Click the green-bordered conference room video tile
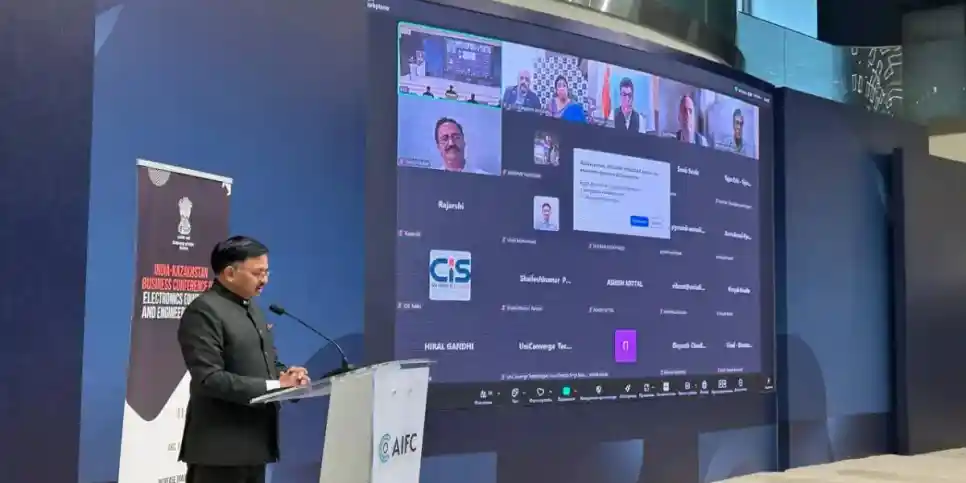The image size is (966, 483). point(449,62)
